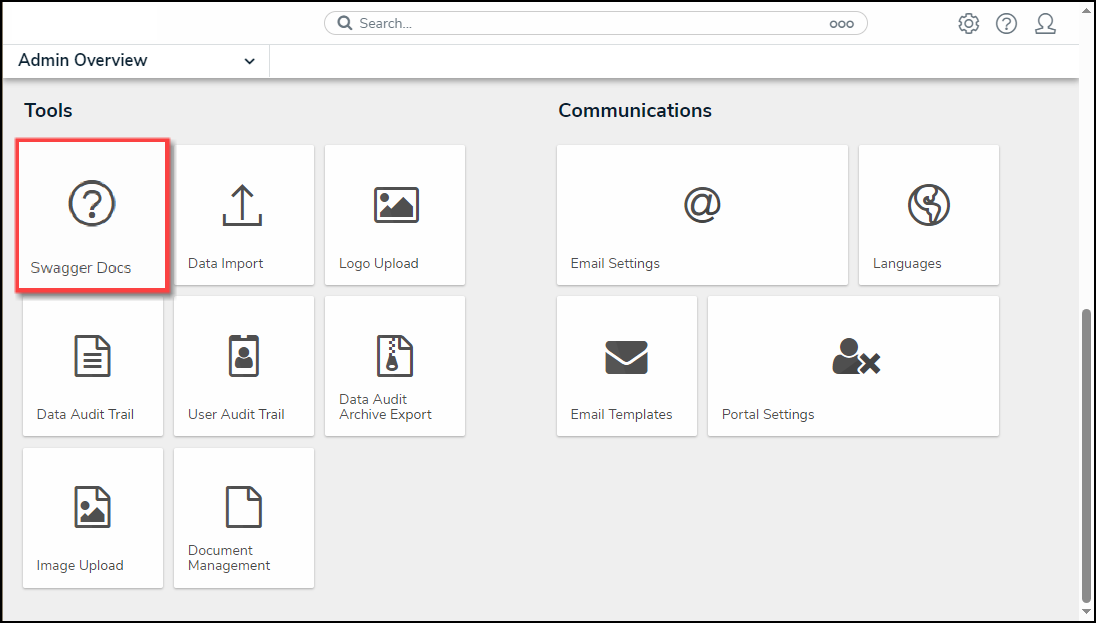The width and height of the screenshot is (1096, 623).
Task: Open the Image Upload tile icon
Action: click(x=93, y=507)
